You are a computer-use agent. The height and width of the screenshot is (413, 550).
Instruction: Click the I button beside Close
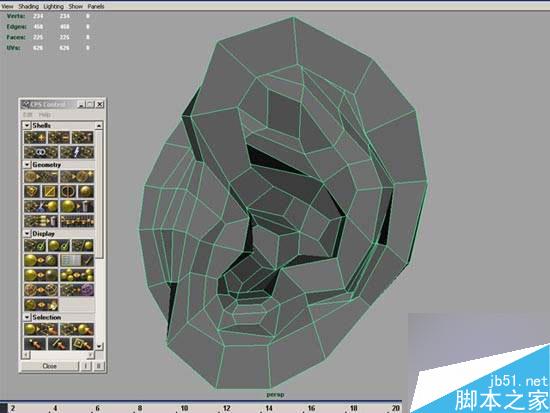[86, 366]
